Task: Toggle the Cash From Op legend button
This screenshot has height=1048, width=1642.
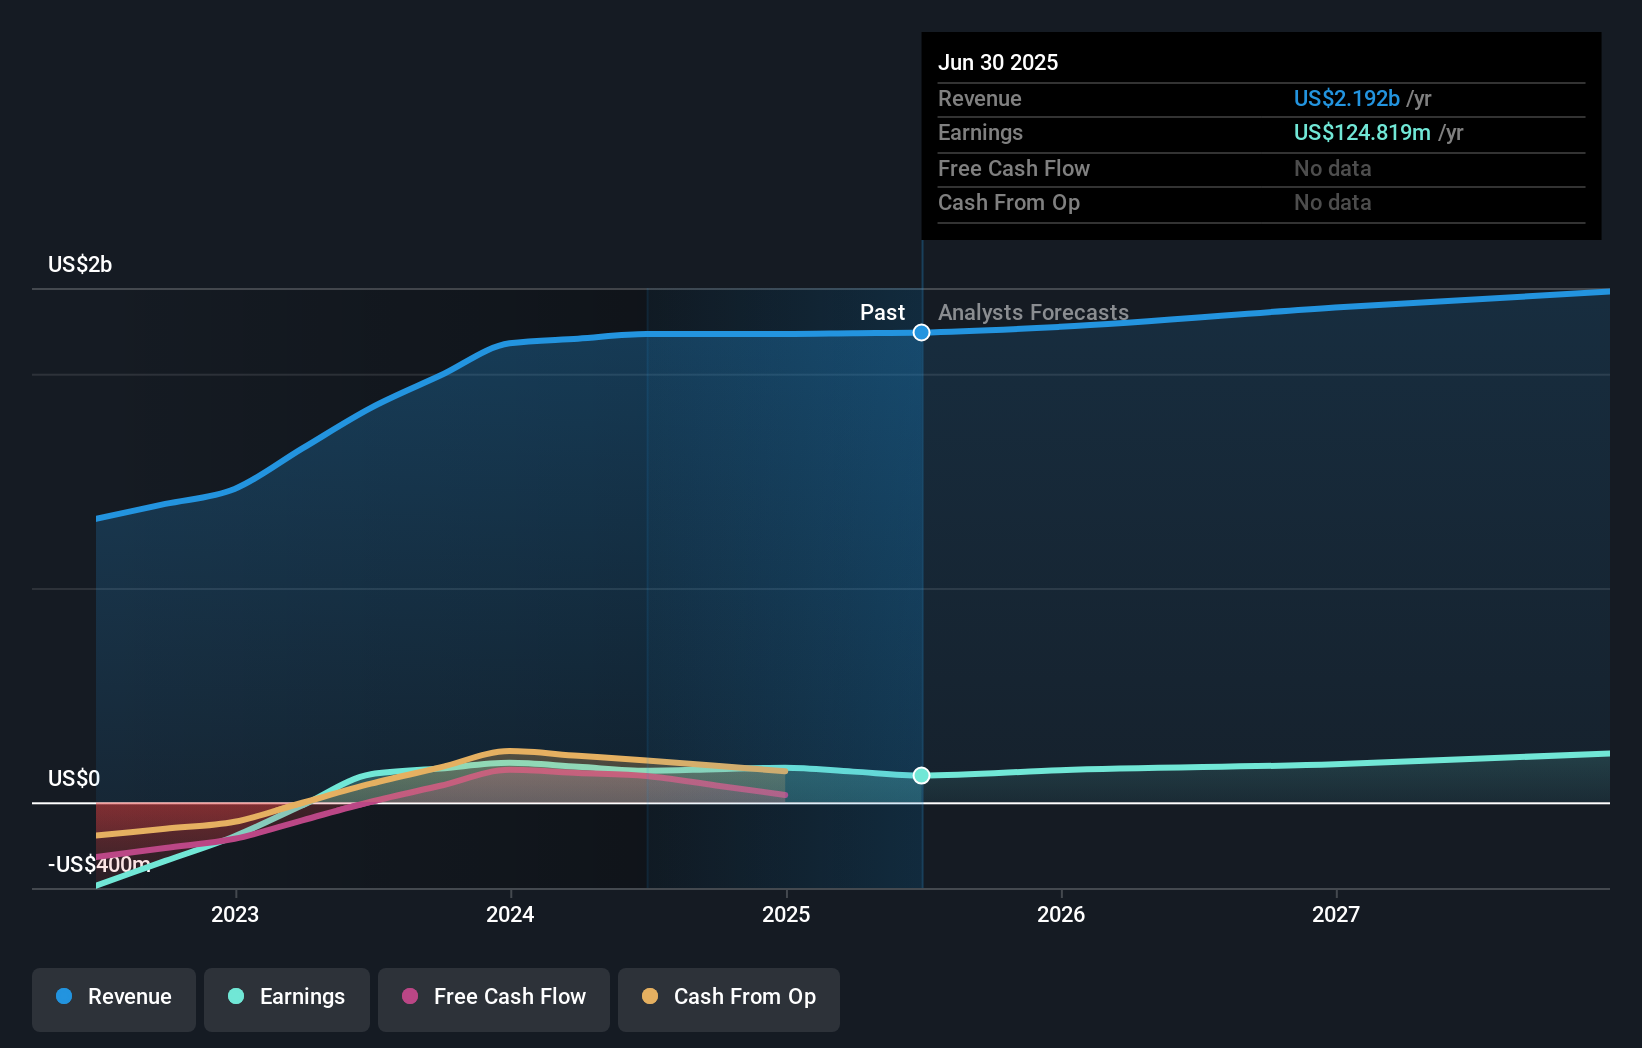Action: tap(729, 999)
